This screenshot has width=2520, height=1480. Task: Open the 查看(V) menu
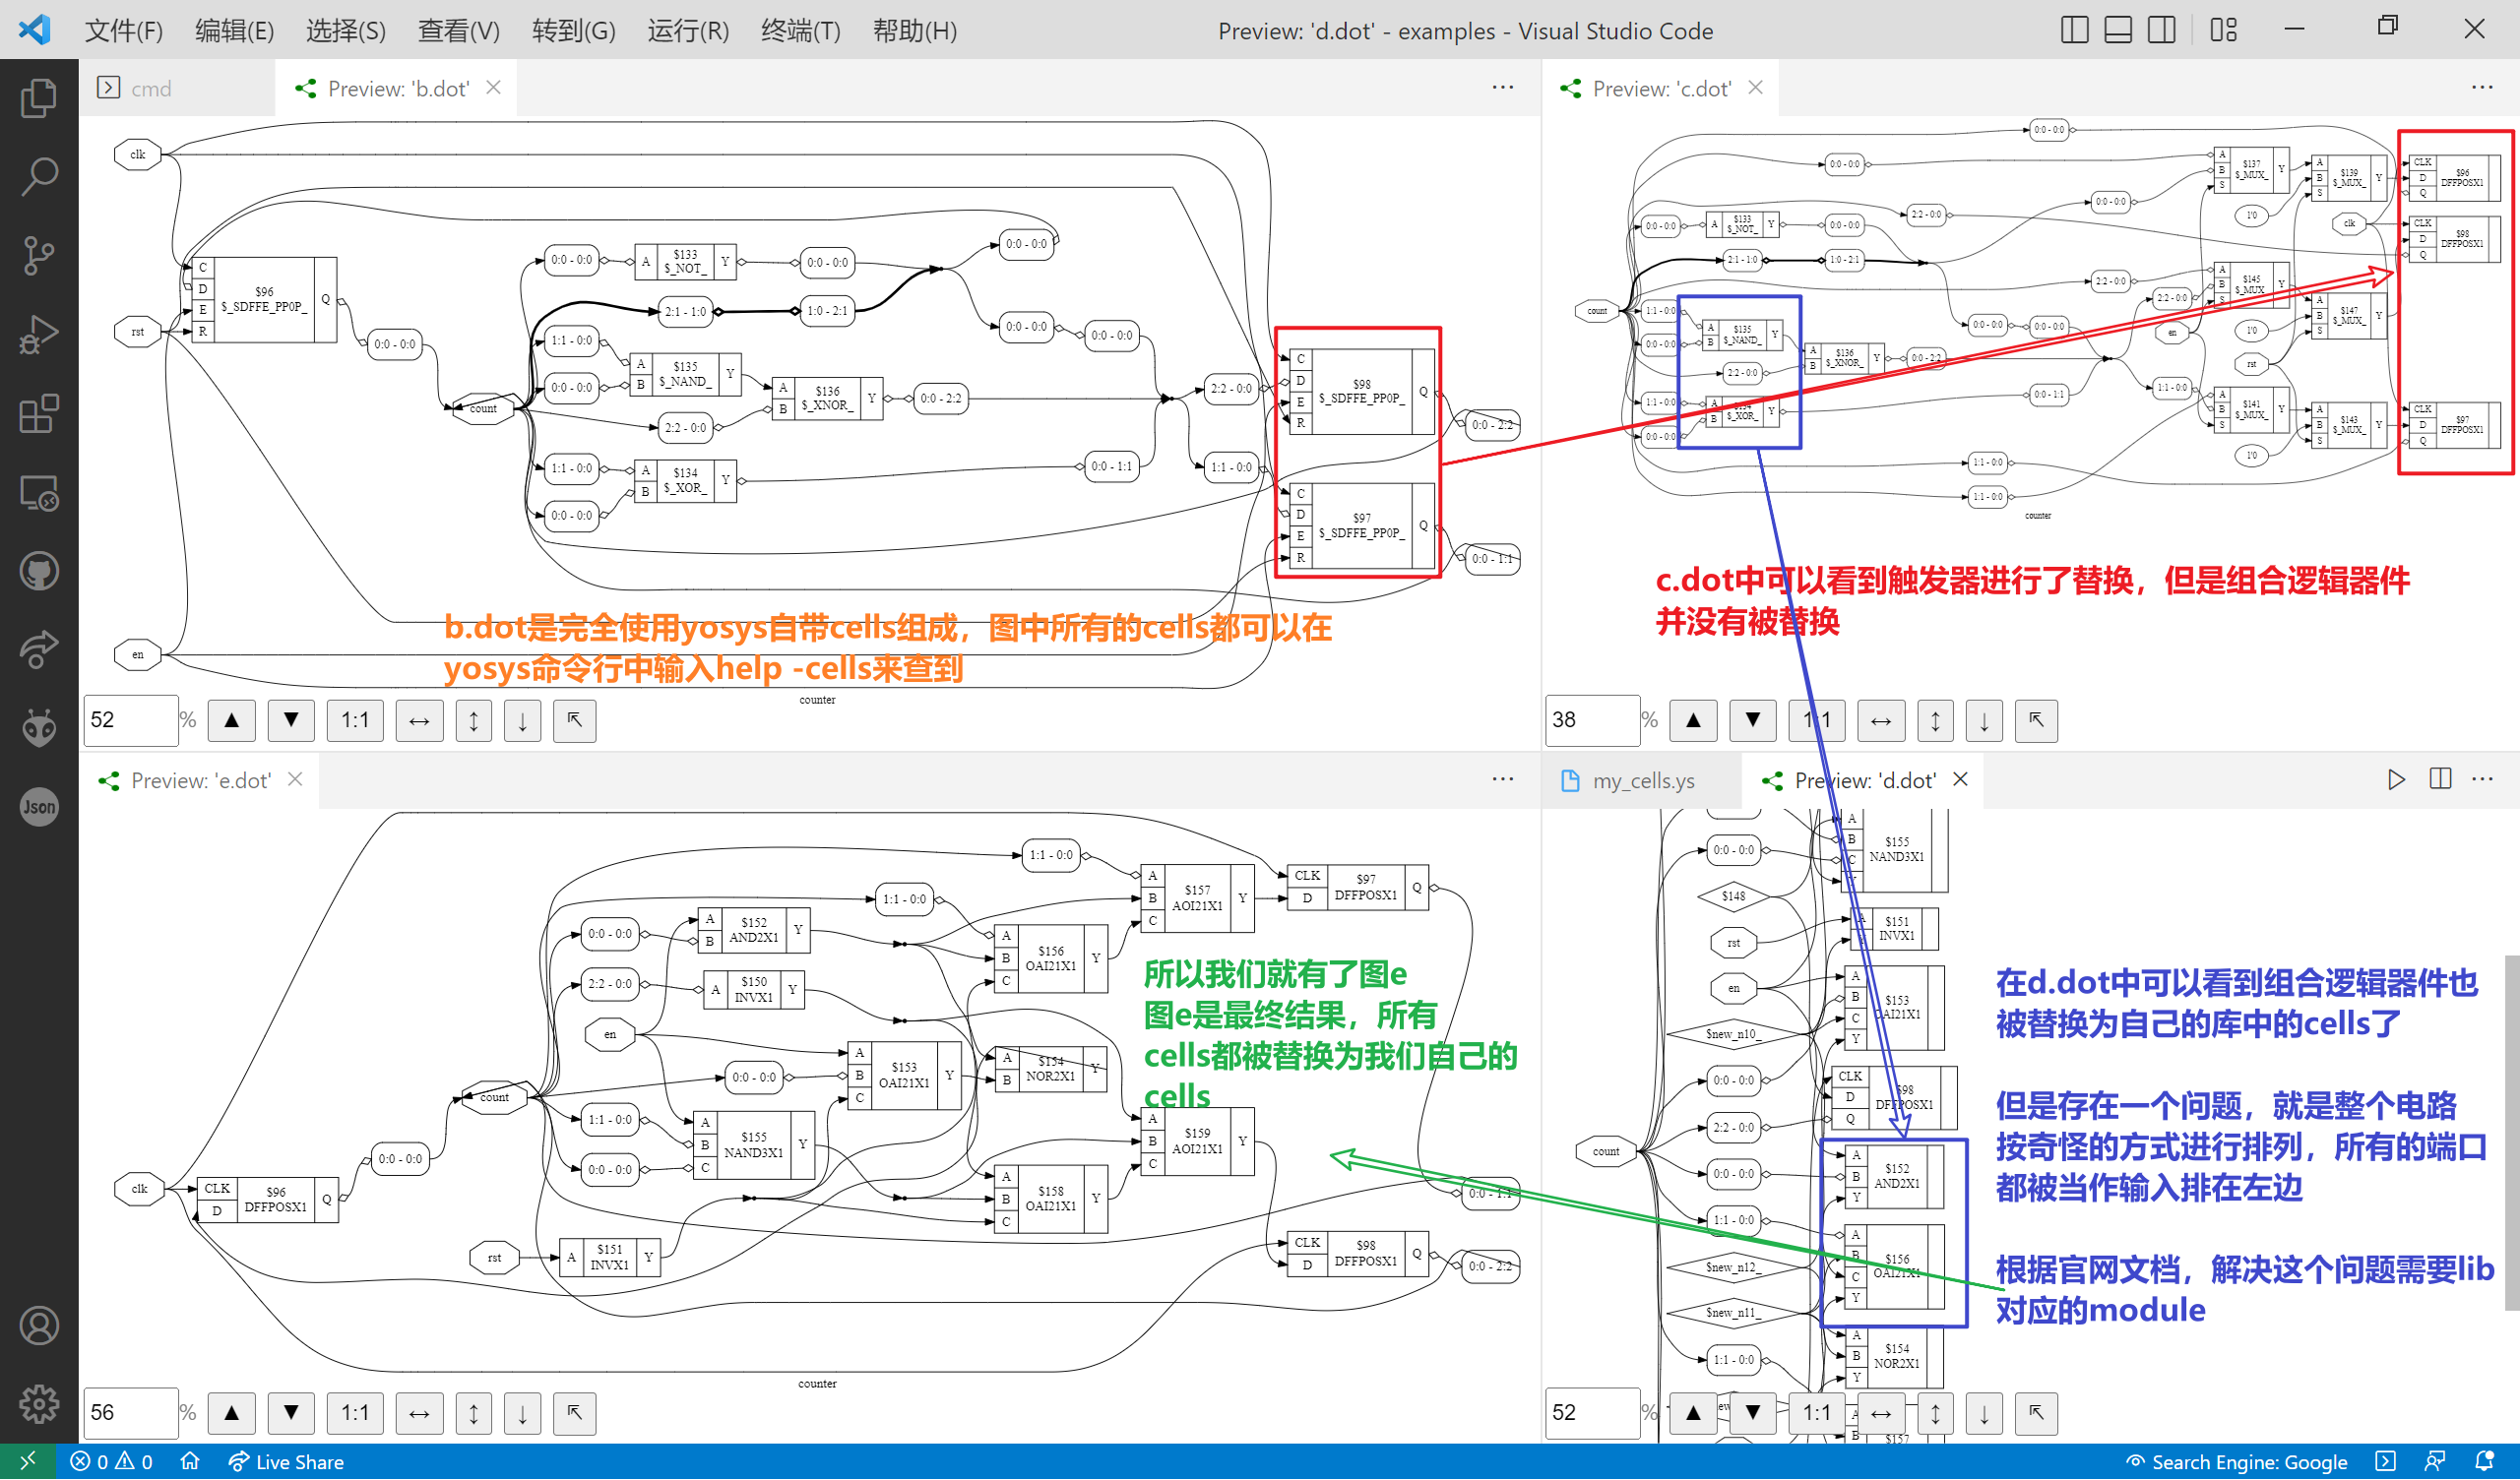[458, 30]
